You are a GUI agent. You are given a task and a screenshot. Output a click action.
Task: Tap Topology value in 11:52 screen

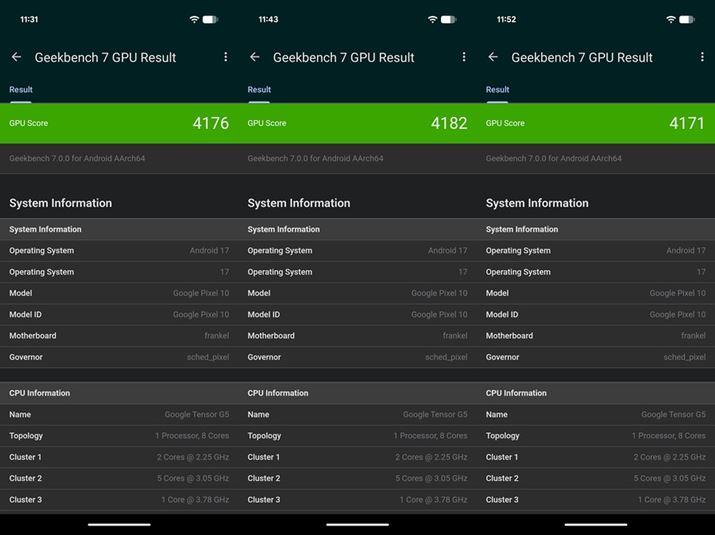668,436
